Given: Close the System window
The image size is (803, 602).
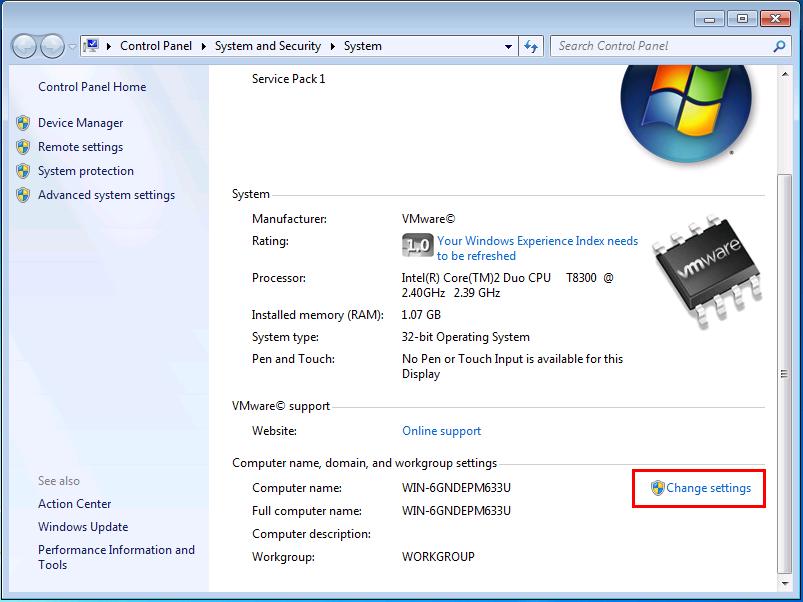Looking at the screenshot, I should 775,19.
